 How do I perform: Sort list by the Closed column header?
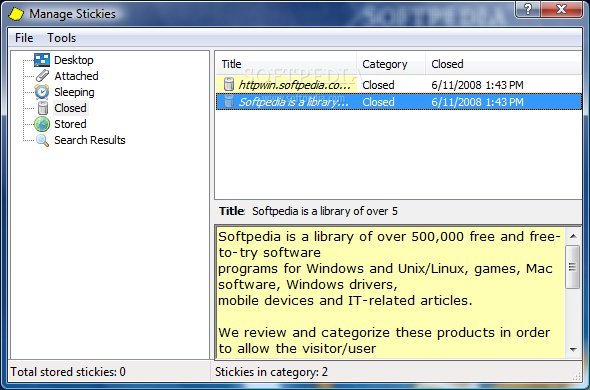(504, 64)
